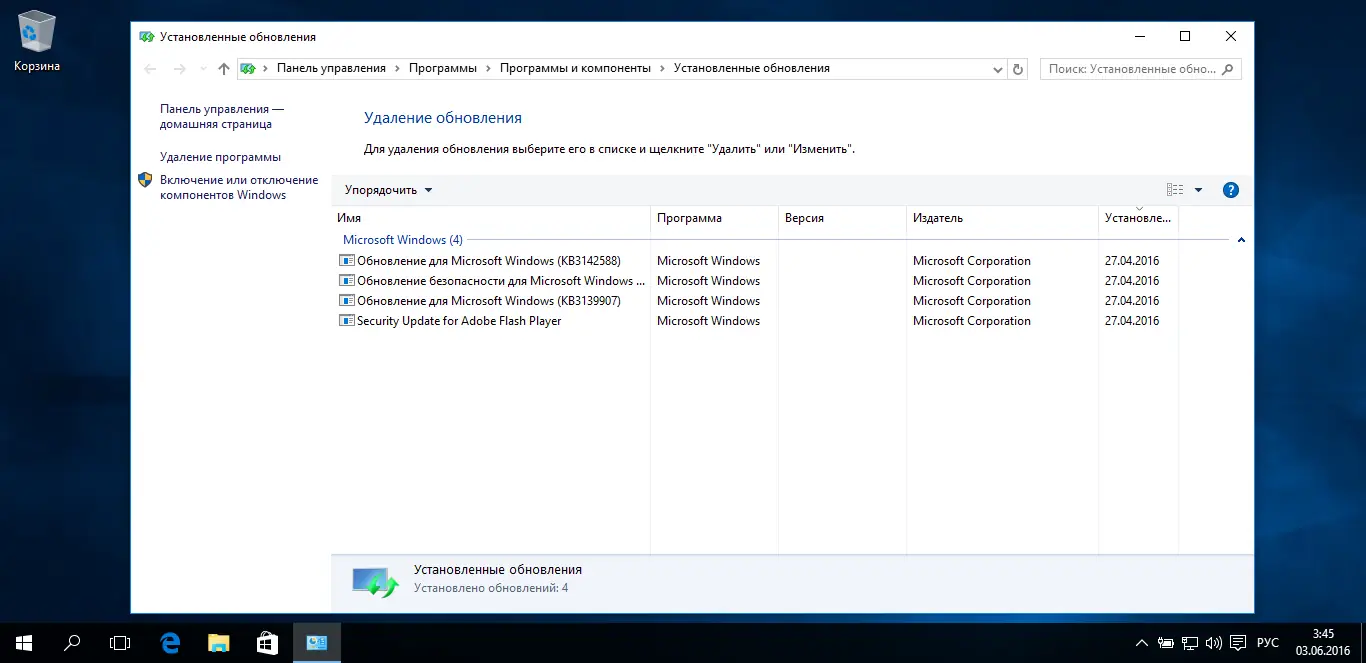This screenshot has width=1366, height=663.
Task: Open recent locations dropdown chevron
Action: (203, 69)
